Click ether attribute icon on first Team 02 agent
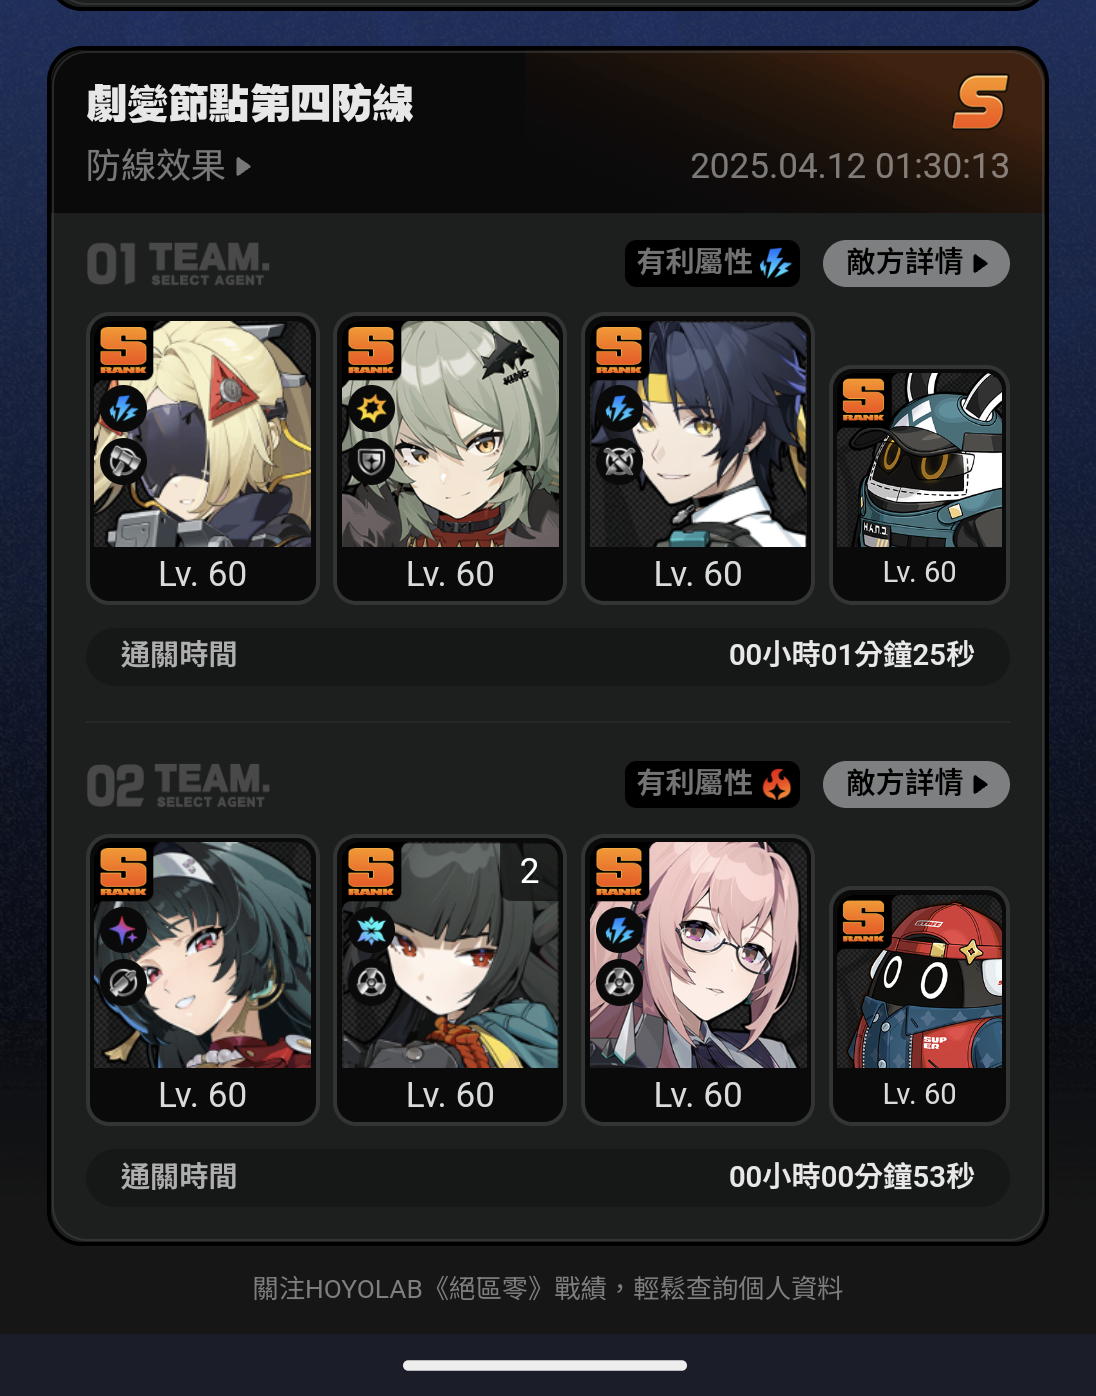This screenshot has height=1396, width=1096. click(x=124, y=931)
